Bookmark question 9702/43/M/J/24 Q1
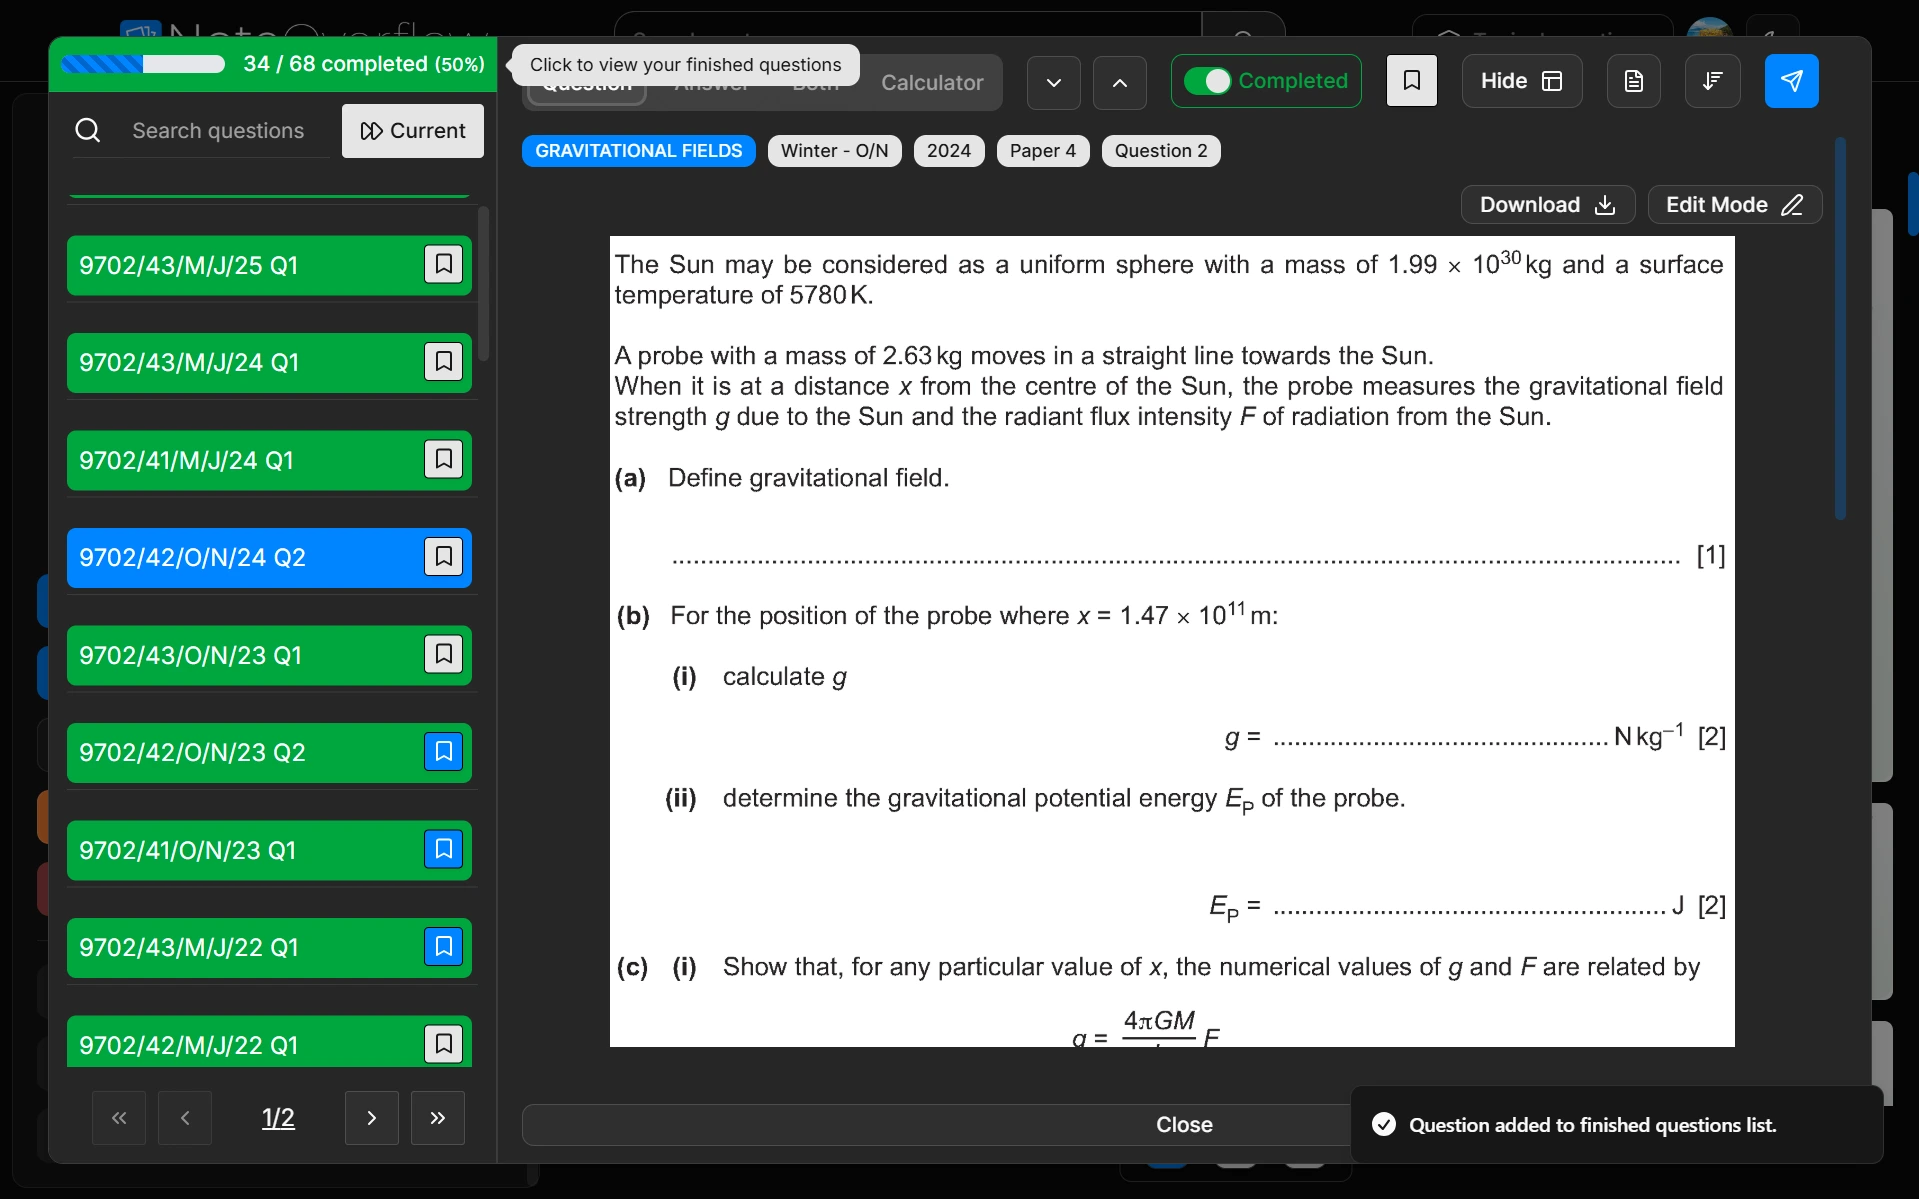 [443, 362]
